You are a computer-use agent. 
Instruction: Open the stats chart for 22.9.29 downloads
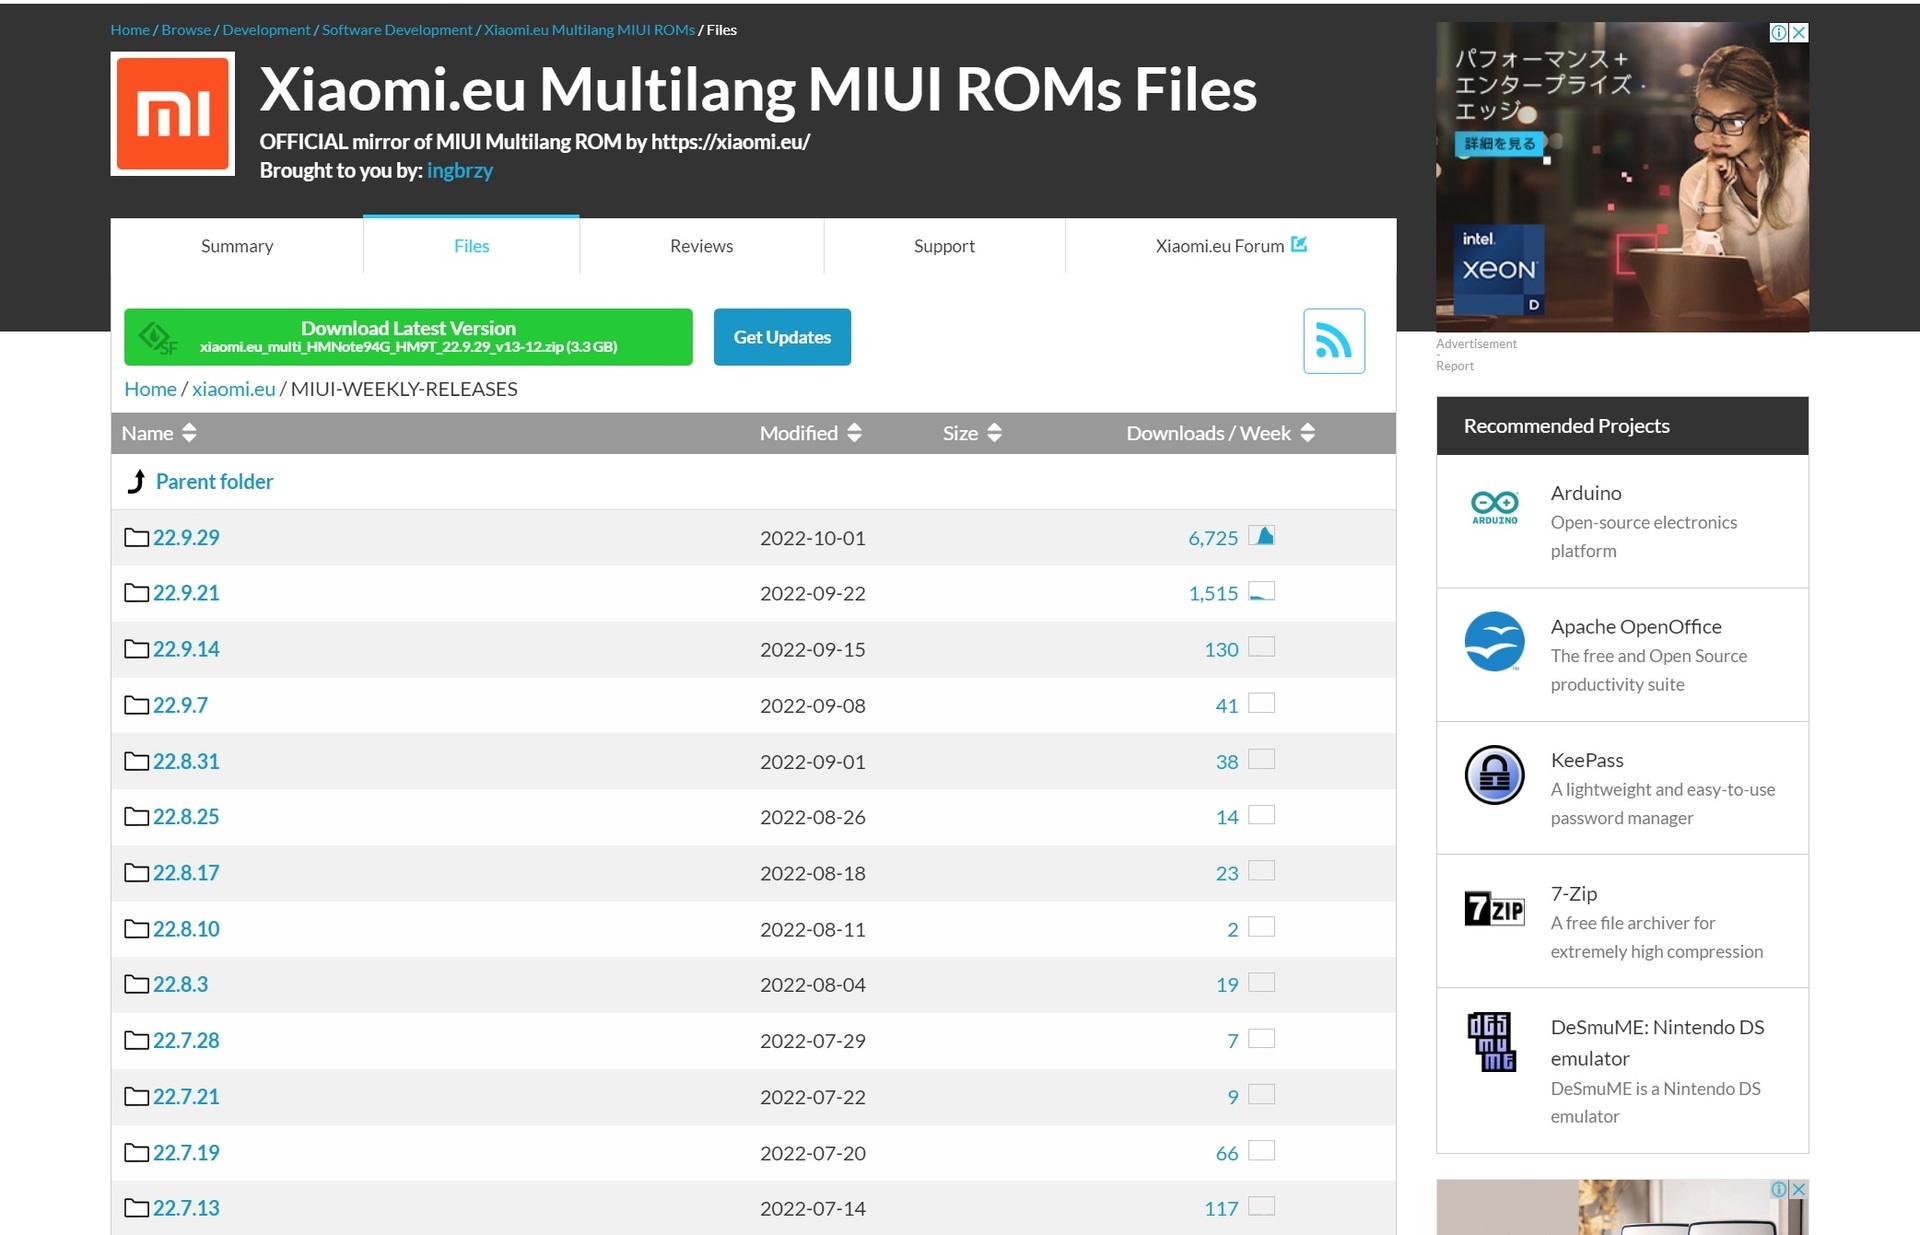point(1262,536)
